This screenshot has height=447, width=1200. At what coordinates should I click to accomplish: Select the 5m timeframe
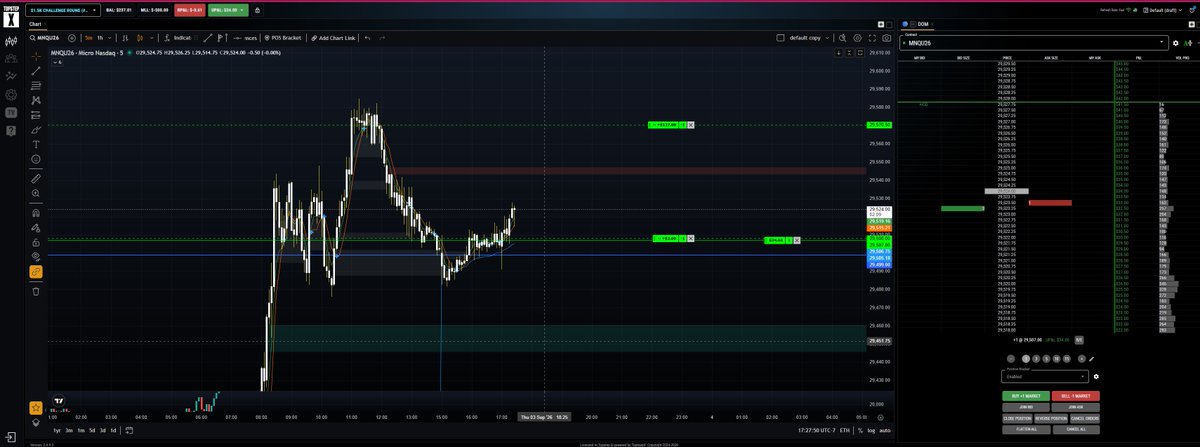coord(88,38)
